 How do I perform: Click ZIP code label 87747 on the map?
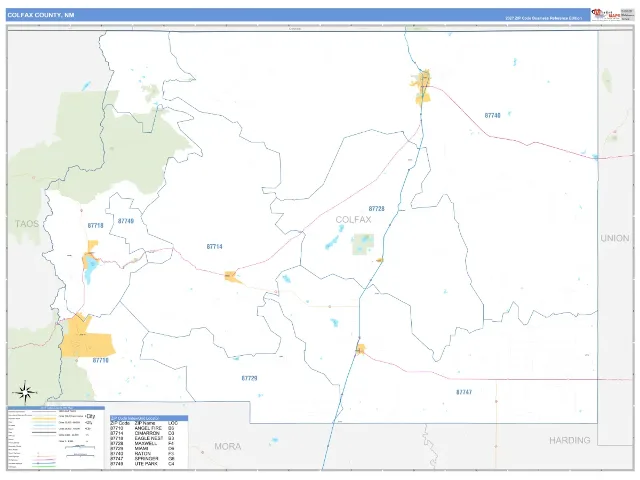(464, 392)
